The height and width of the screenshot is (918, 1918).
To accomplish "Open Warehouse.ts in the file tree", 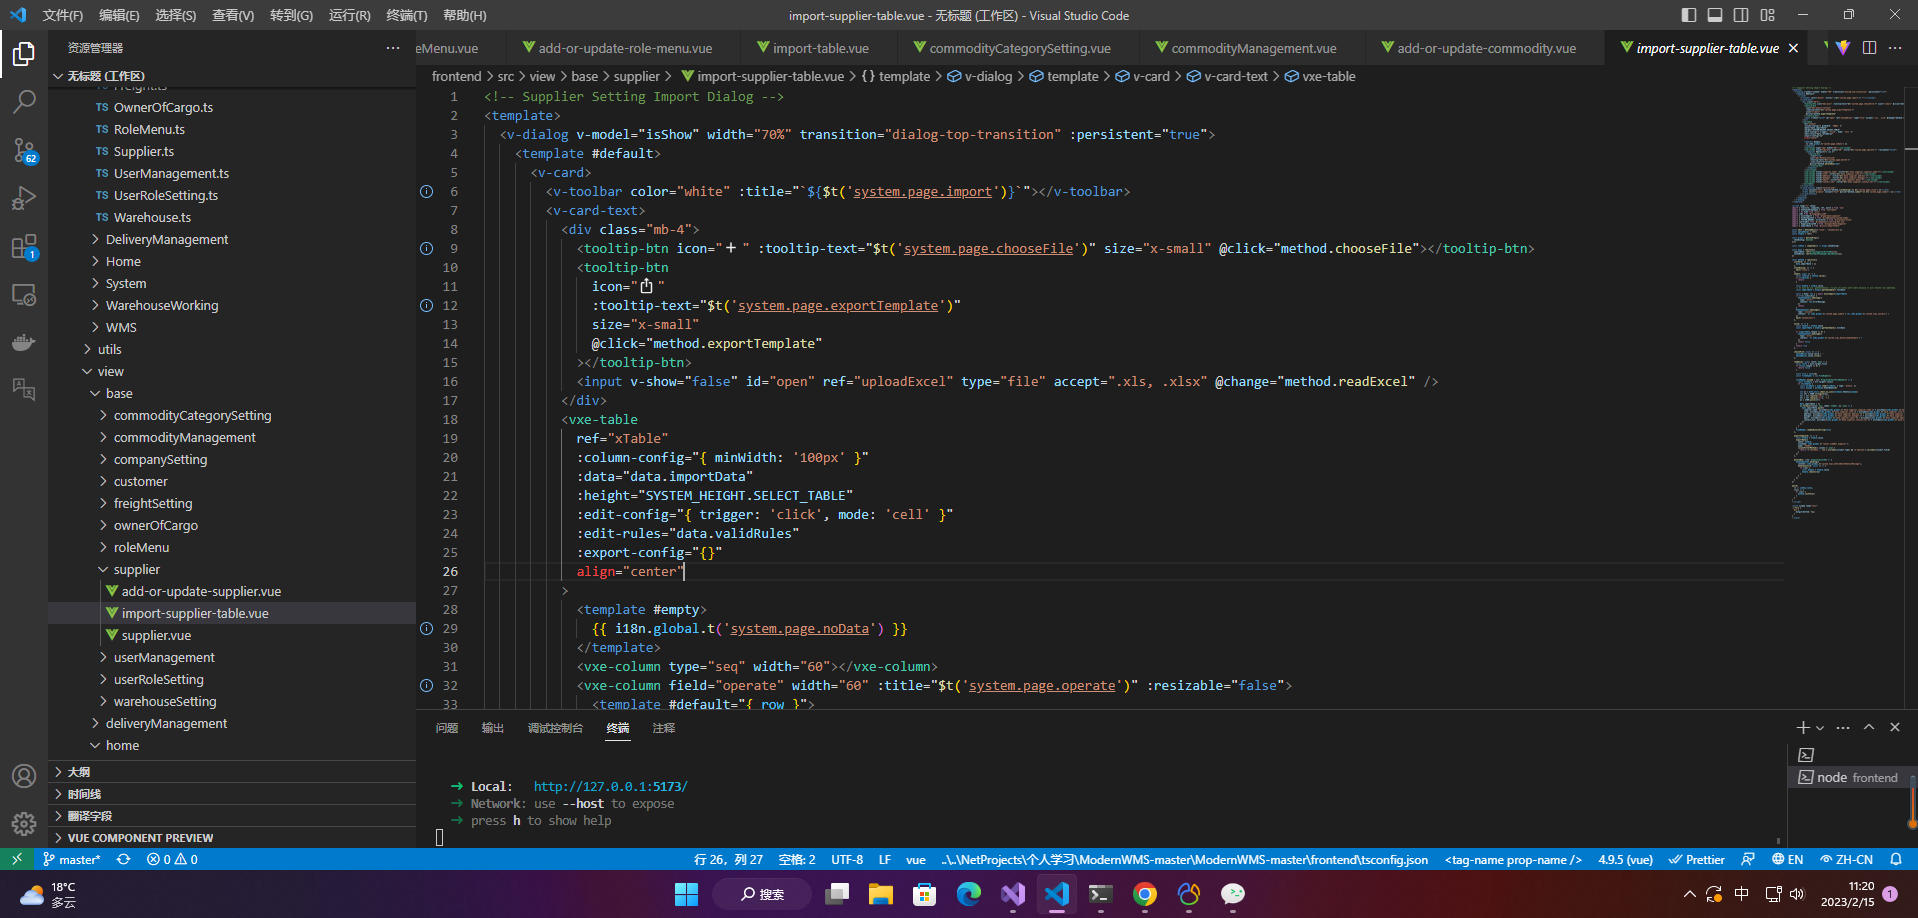I will [x=232, y=218].
